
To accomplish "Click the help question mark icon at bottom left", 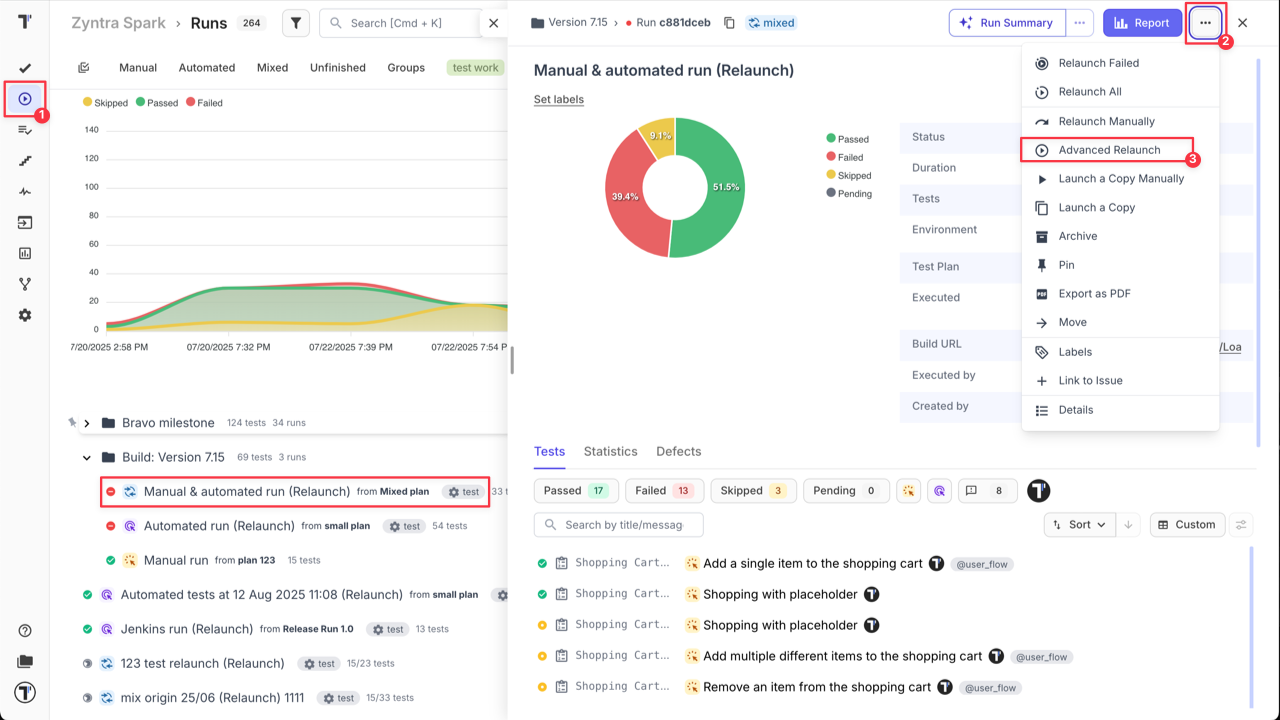I will [26, 630].
